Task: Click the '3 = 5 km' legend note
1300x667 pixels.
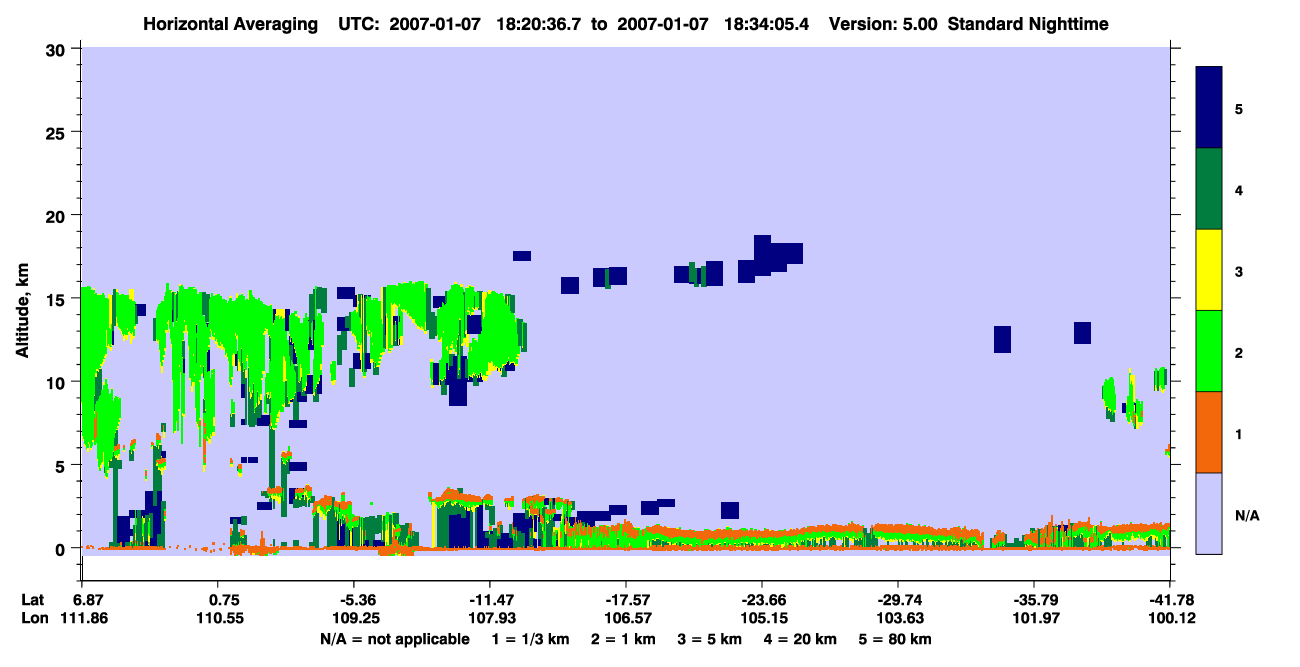Action: point(708,639)
